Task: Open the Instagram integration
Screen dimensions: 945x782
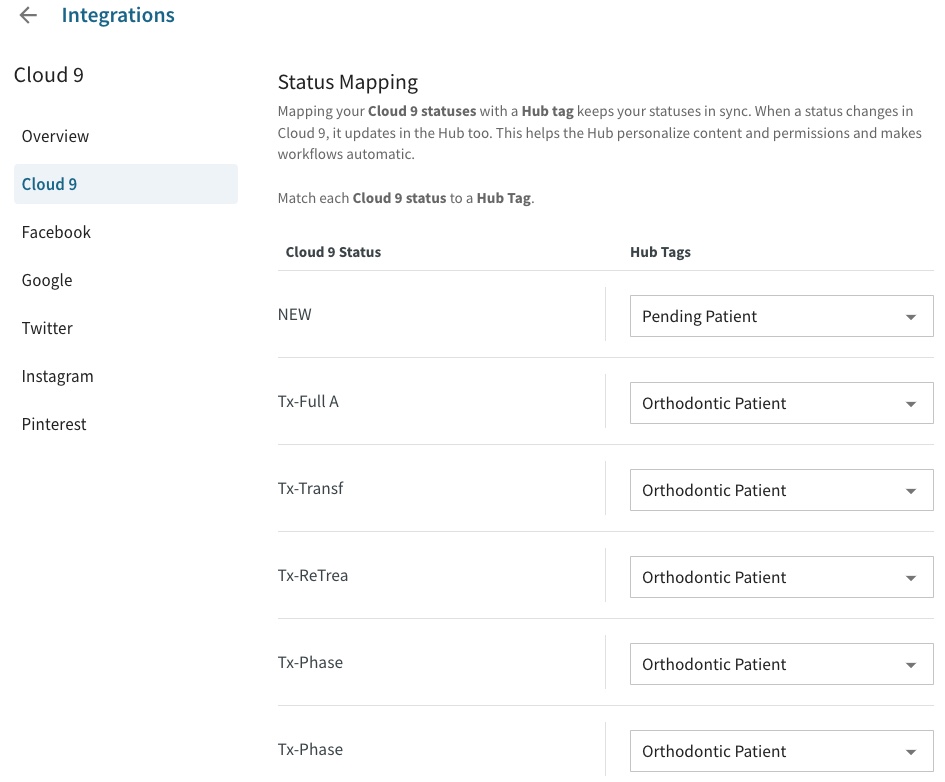Action: point(57,376)
